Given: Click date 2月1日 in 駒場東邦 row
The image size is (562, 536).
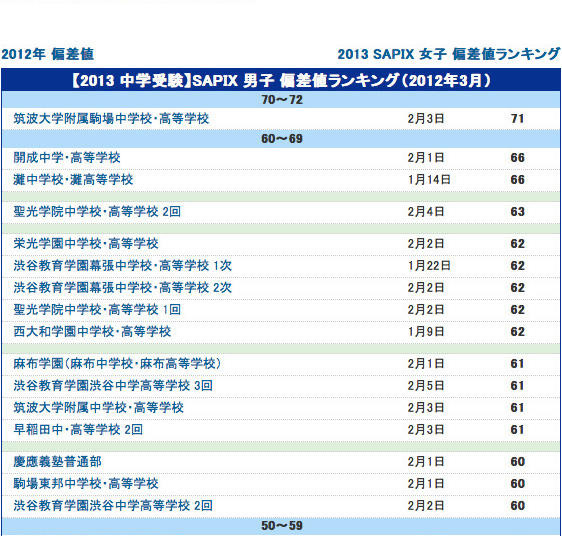Looking at the screenshot, I should (x=426, y=484).
